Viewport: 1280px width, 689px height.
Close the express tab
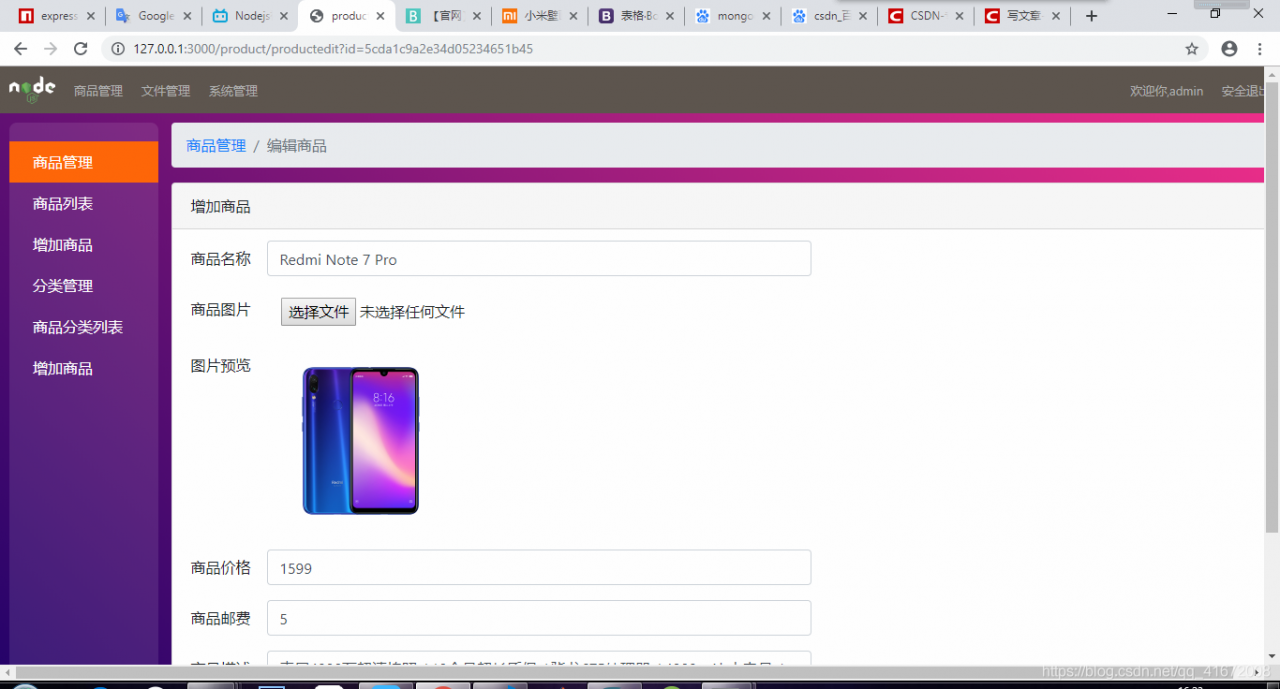91,16
